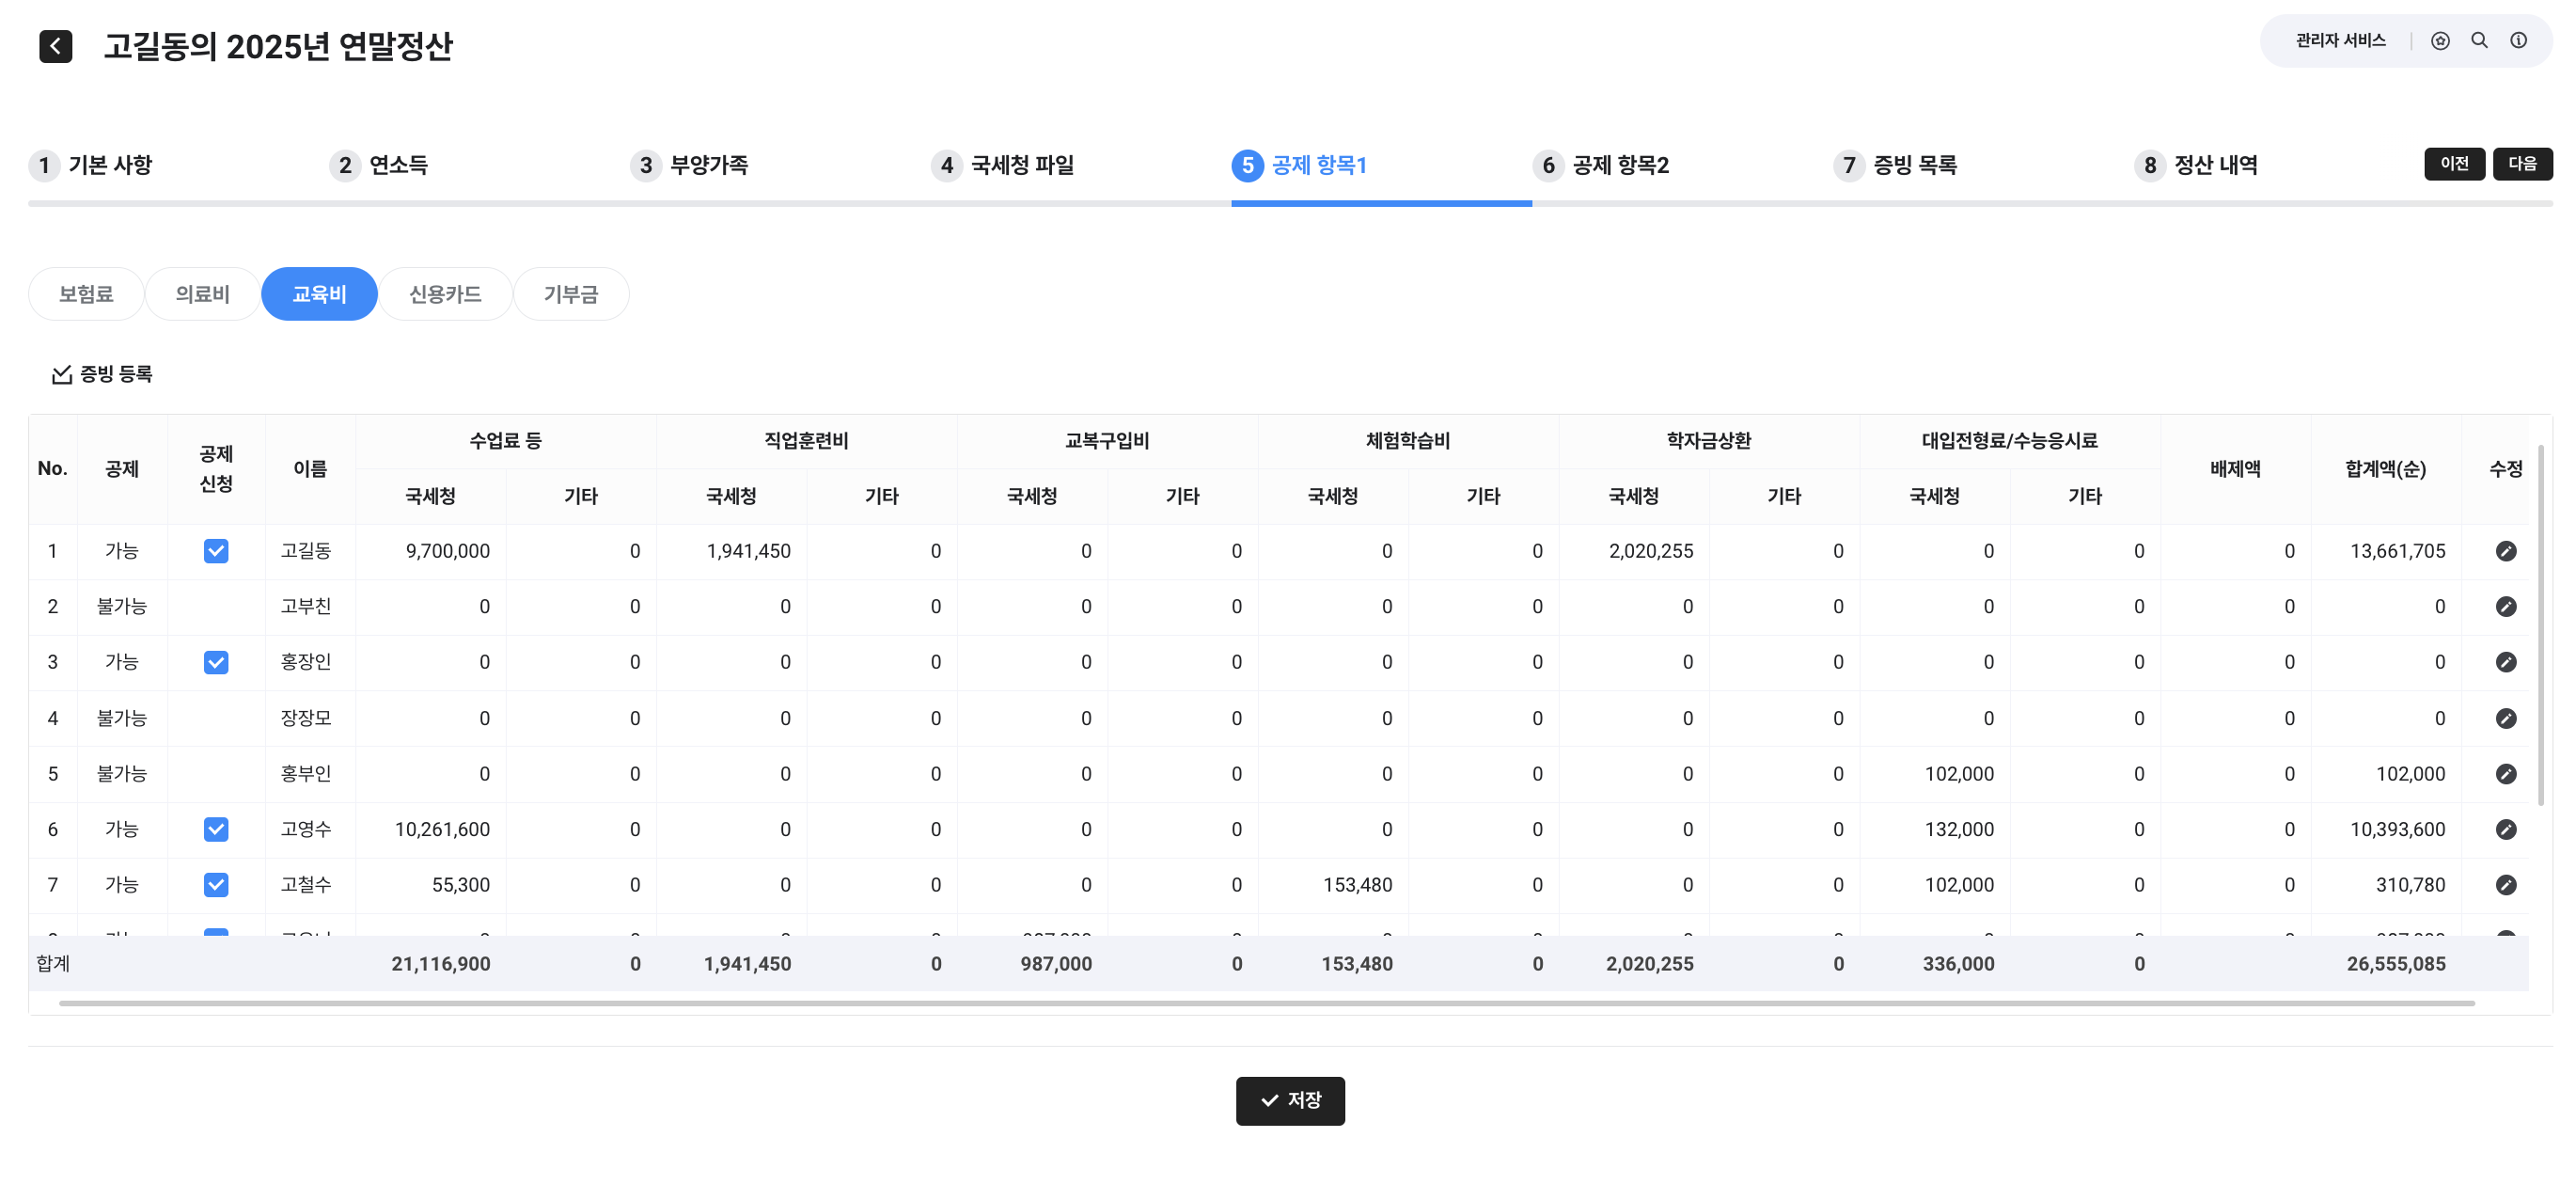
Task: Open the settings icon beside 관리자 서비스
Action: 2440,41
